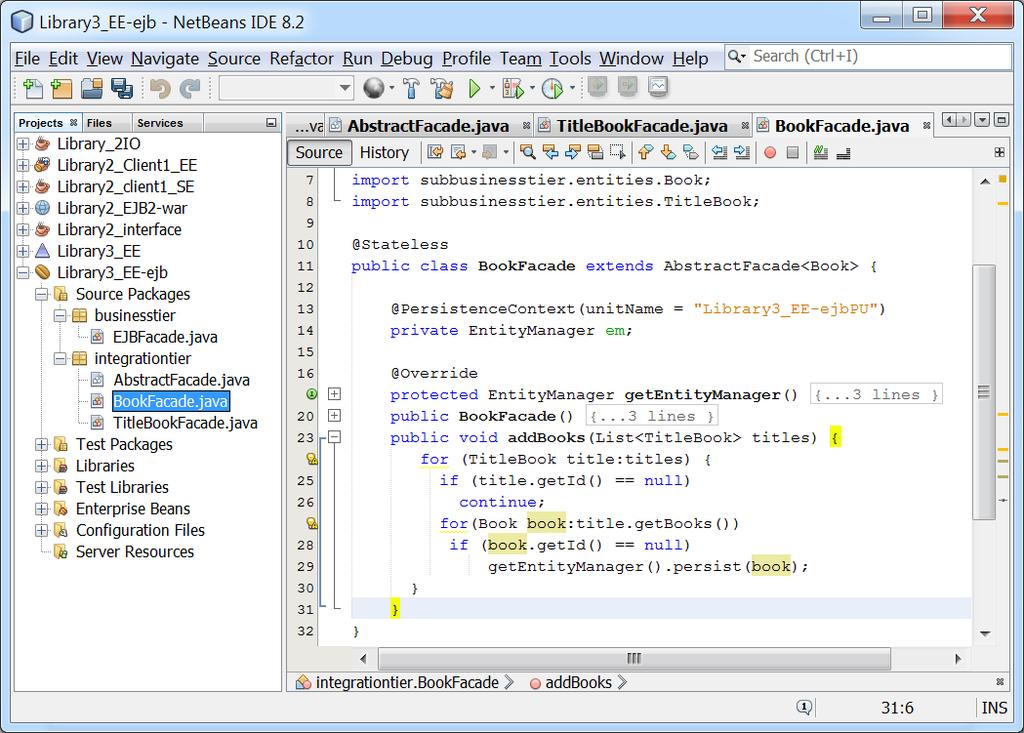Click the Source view button

(x=319, y=152)
